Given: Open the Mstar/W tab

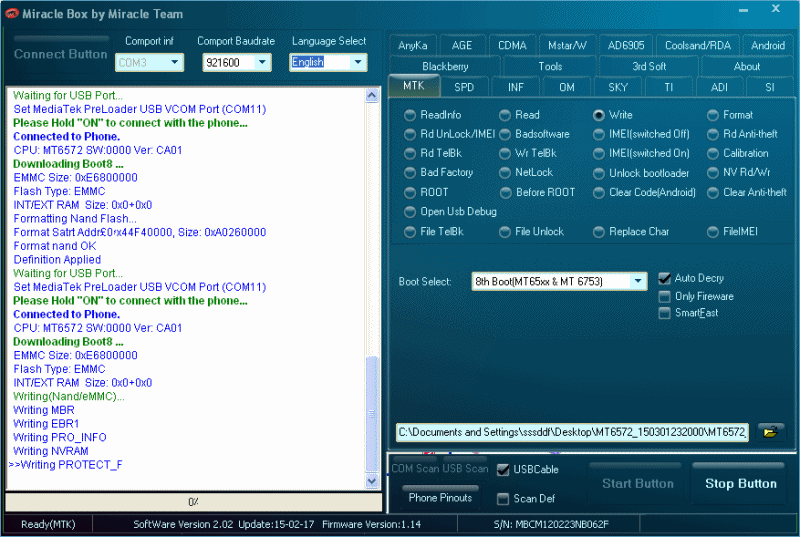Looking at the screenshot, I should (x=567, y=45).
